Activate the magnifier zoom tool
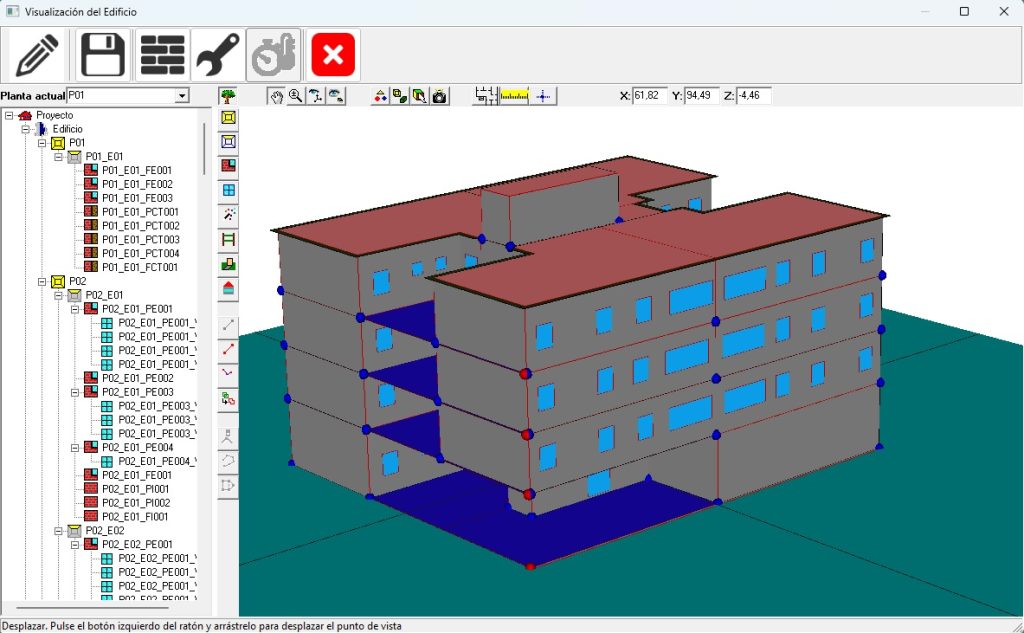Screen dimensions: 1024x633 coord(296,96)
